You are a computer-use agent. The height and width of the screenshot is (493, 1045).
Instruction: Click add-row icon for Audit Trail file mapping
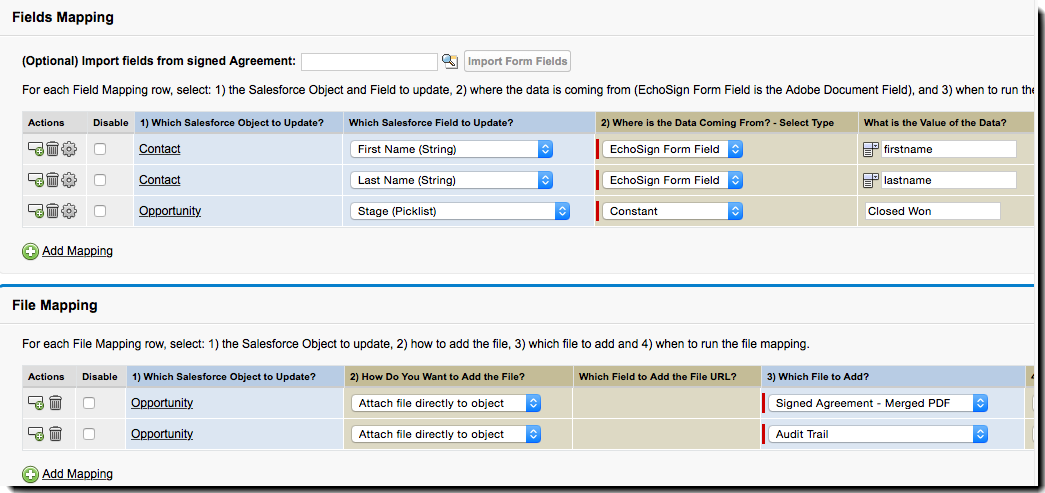(35, 434)
